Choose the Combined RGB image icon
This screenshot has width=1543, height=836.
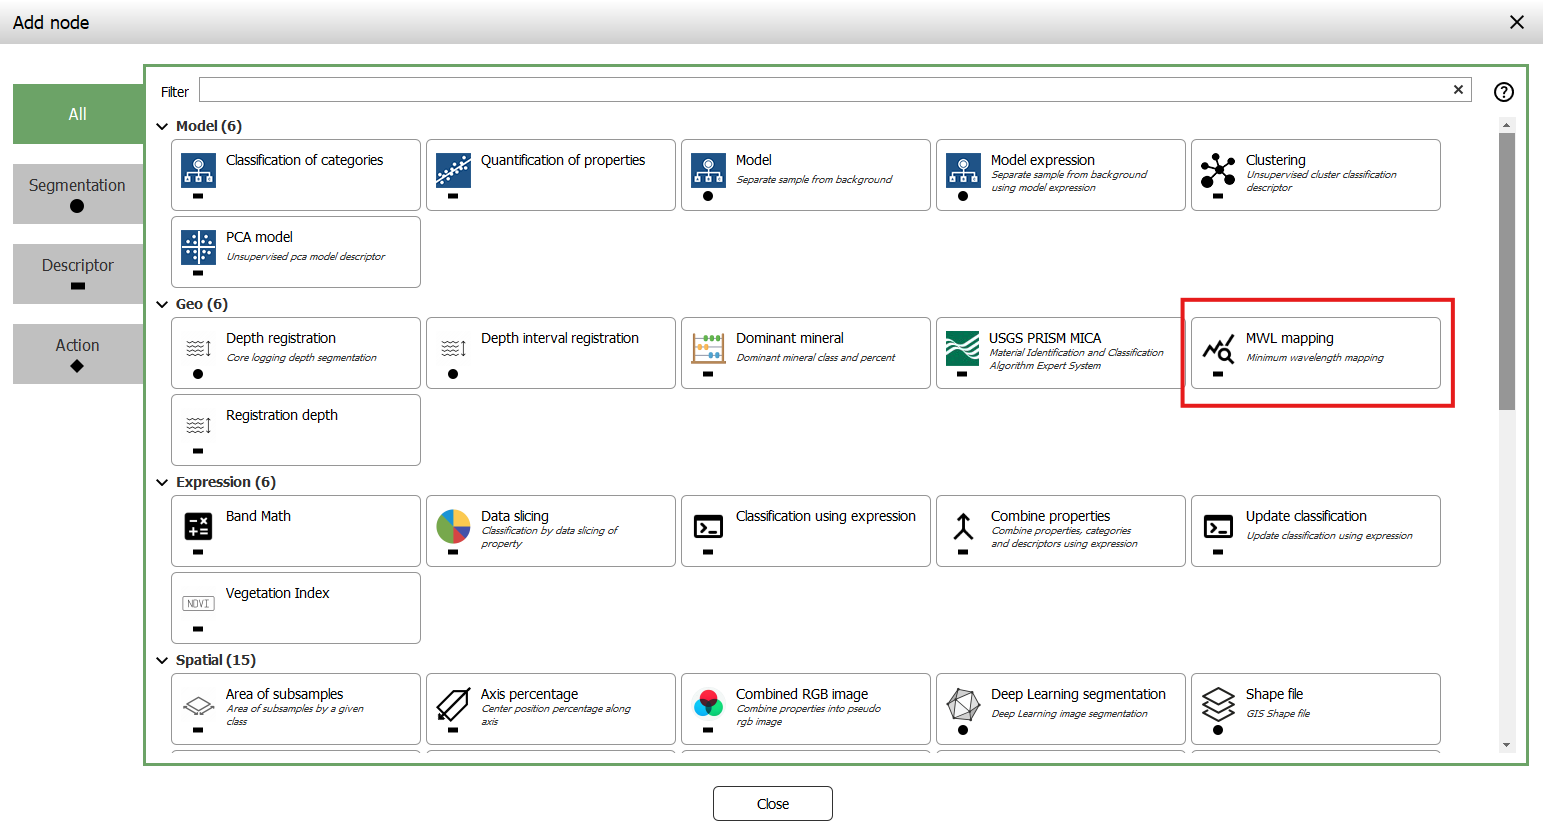pos(708,704)
